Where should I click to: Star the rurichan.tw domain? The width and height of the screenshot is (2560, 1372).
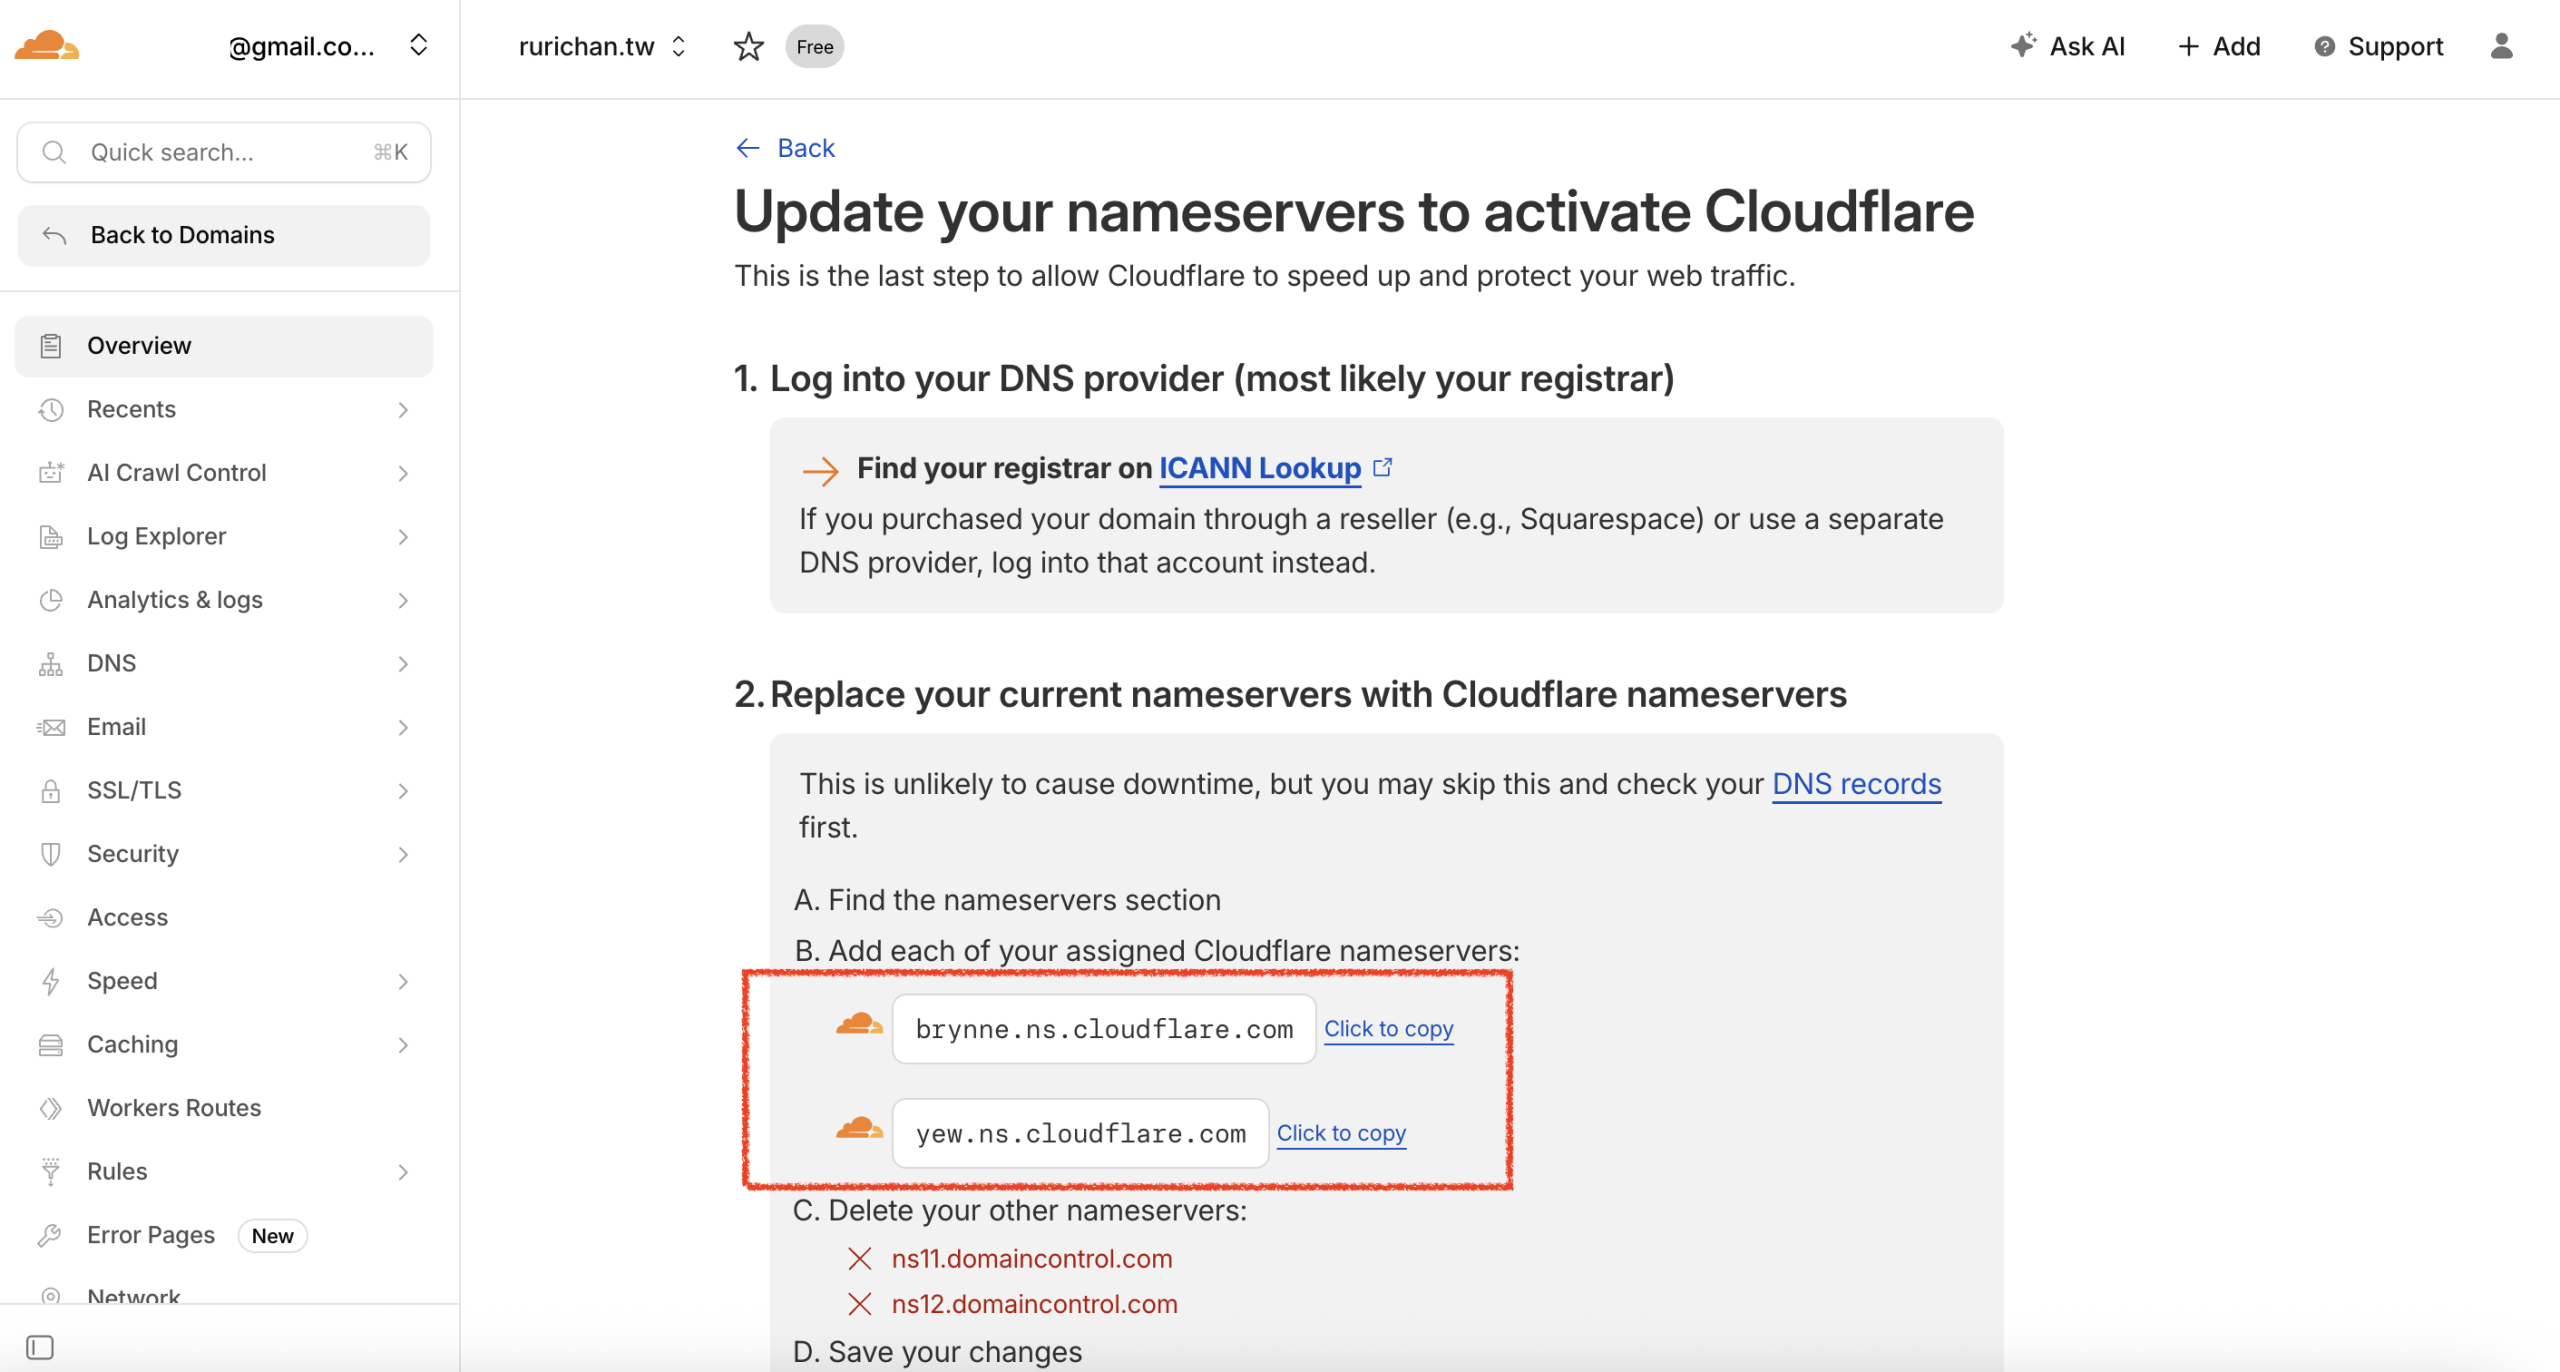pyautogui.click(x=748, y=46)
